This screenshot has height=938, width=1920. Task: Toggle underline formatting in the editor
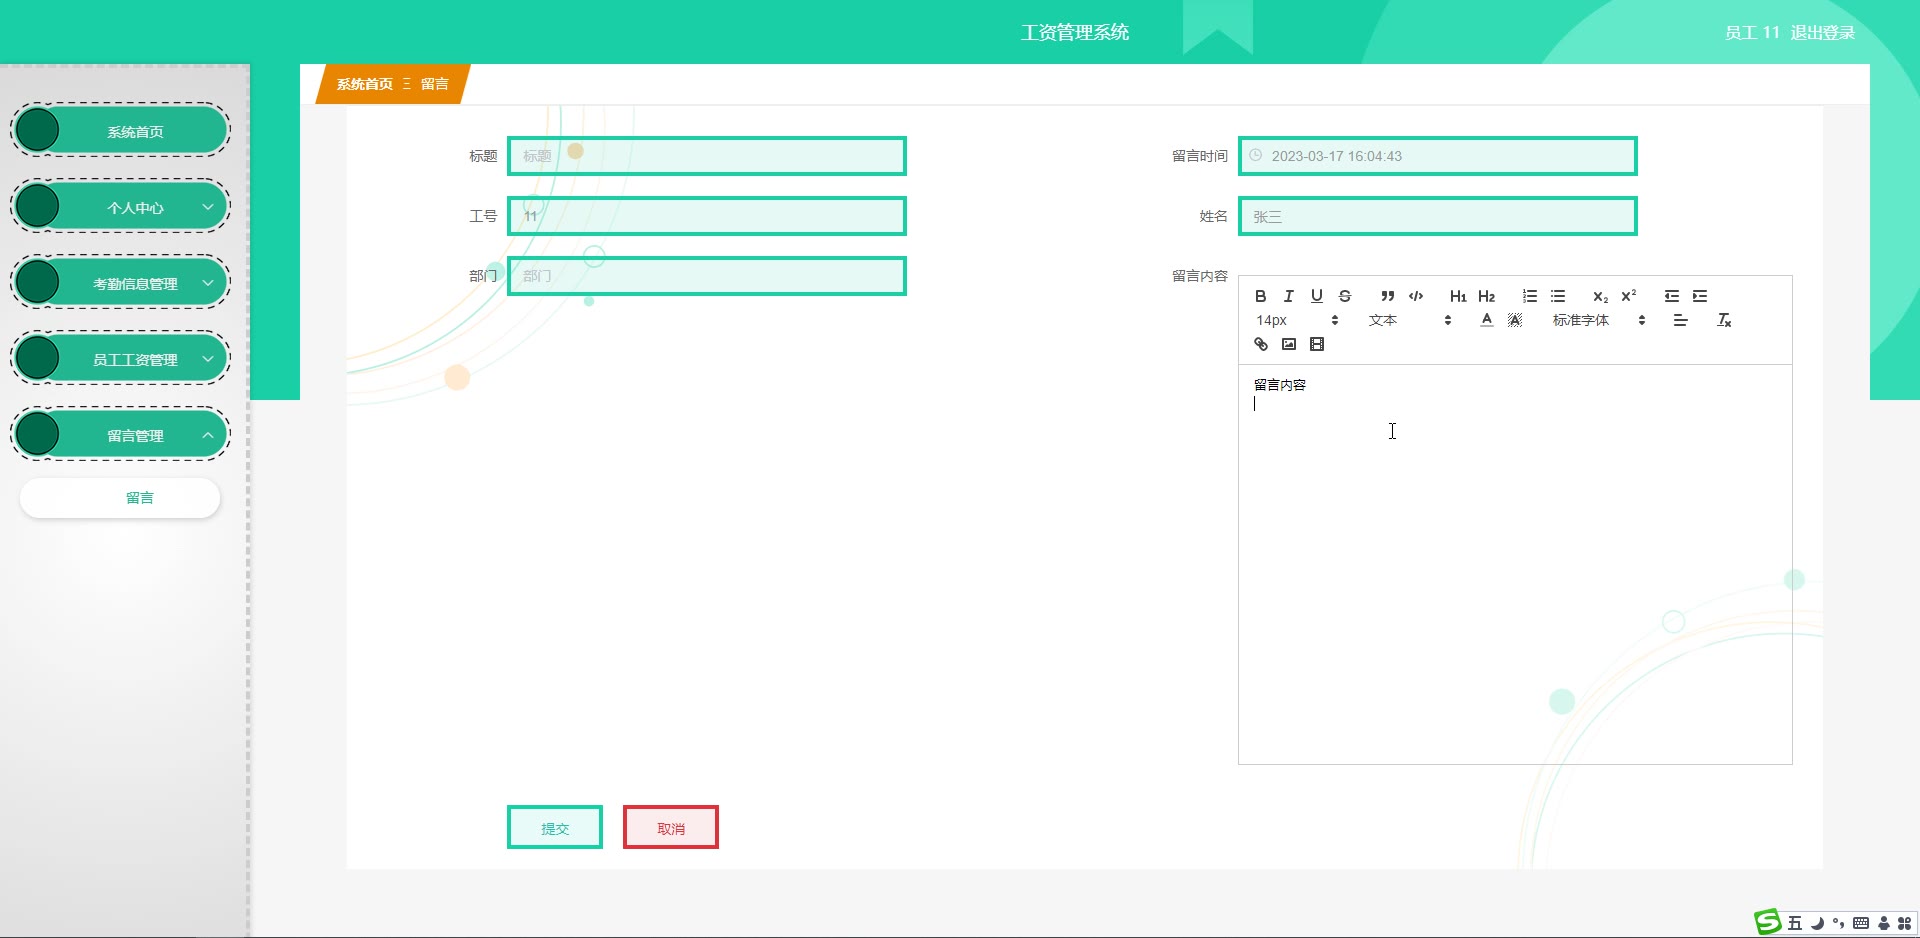[x=1316, y=296]
